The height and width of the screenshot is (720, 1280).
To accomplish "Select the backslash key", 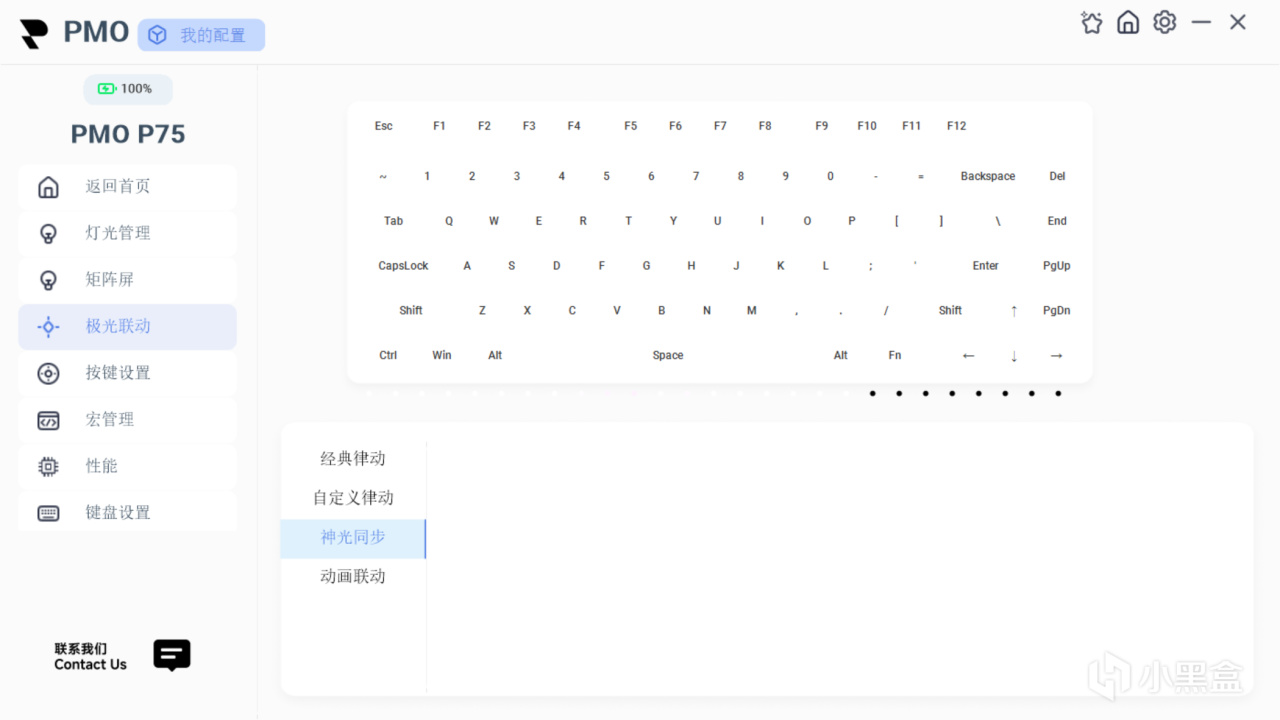I will point(998,221).
